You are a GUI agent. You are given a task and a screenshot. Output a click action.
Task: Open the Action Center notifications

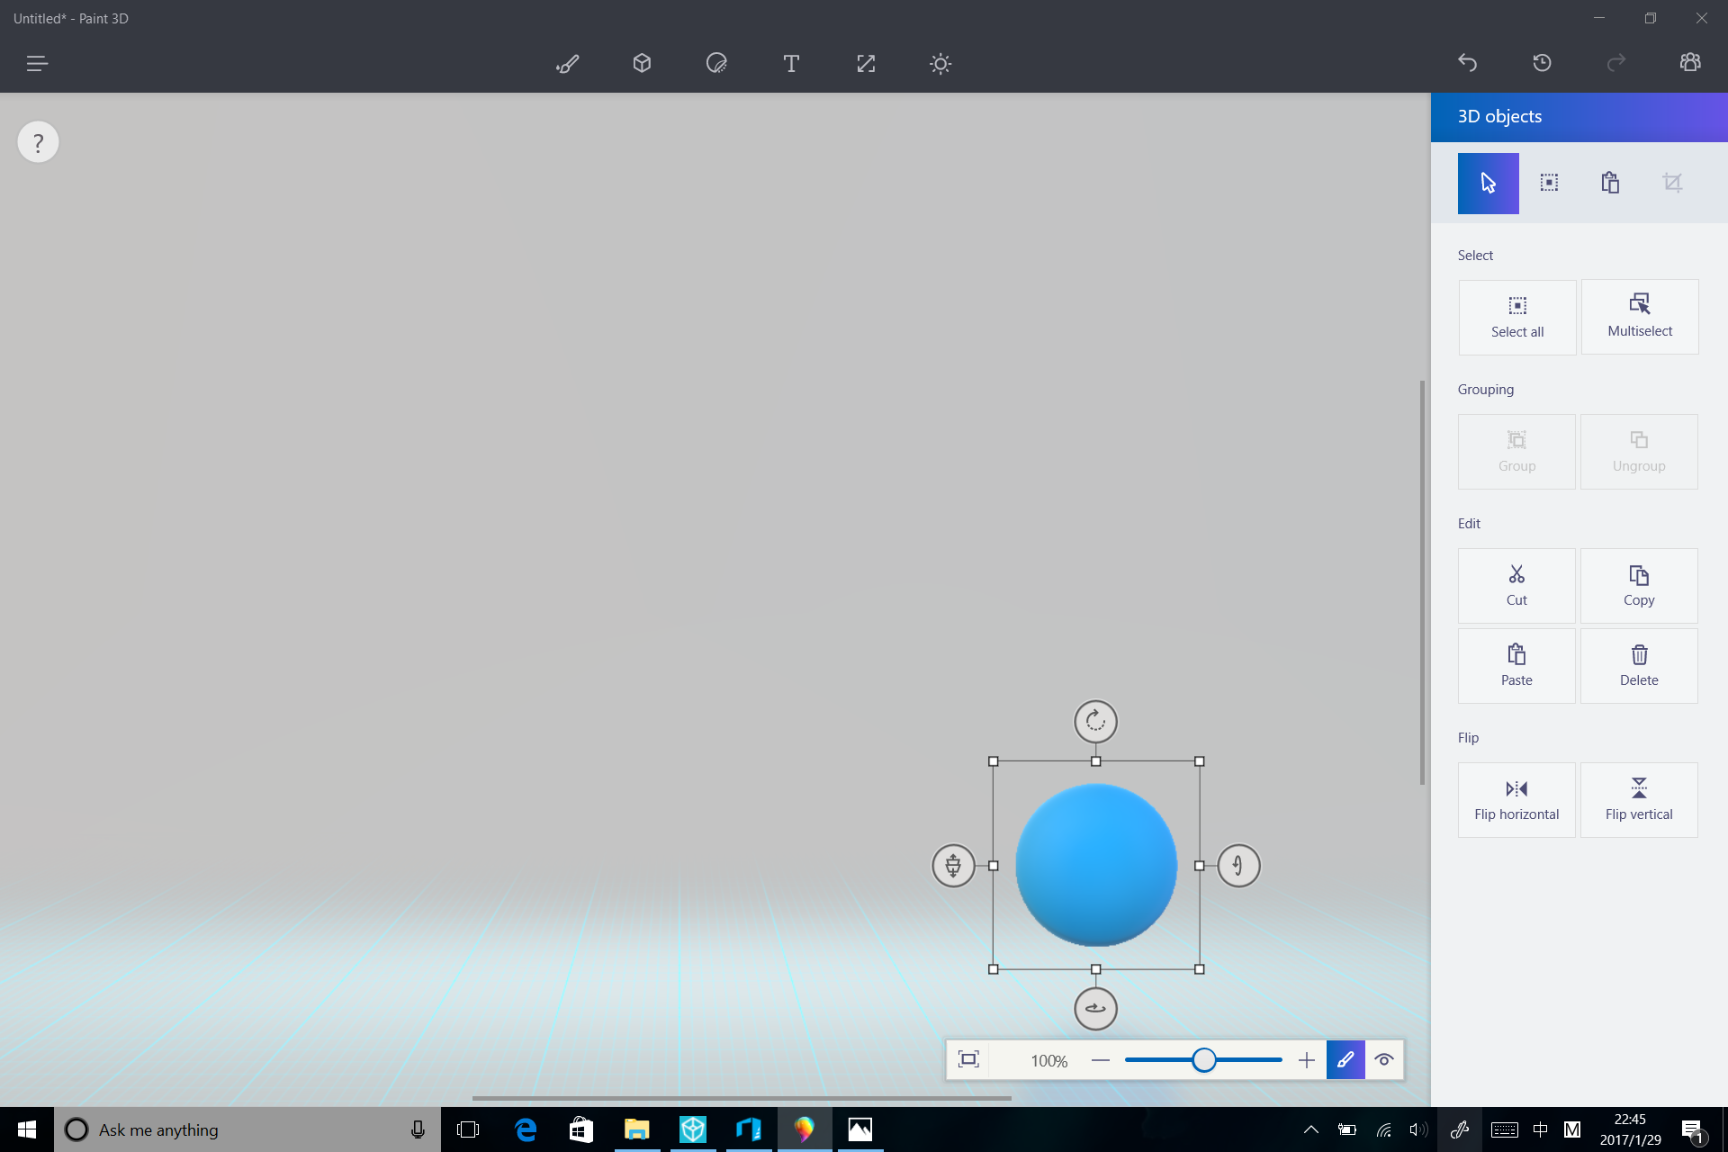[x=1693, y=1130]
